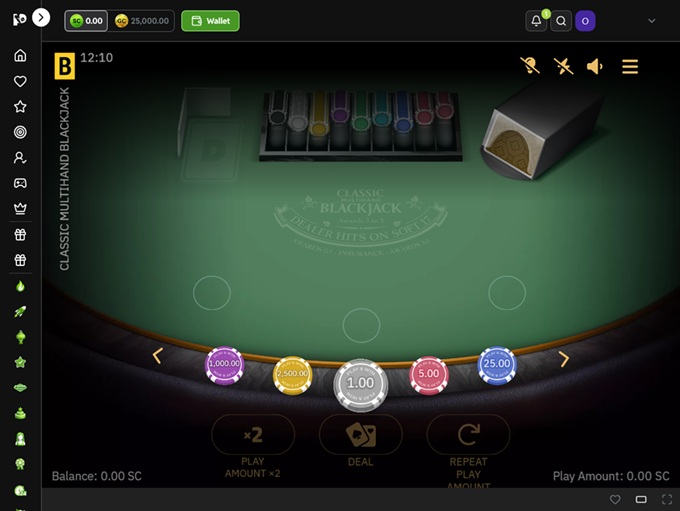This screenshot has height=511, width=680.
Task: Select the GC 25,000.00 balance tab
Action: tap(142, 21)
